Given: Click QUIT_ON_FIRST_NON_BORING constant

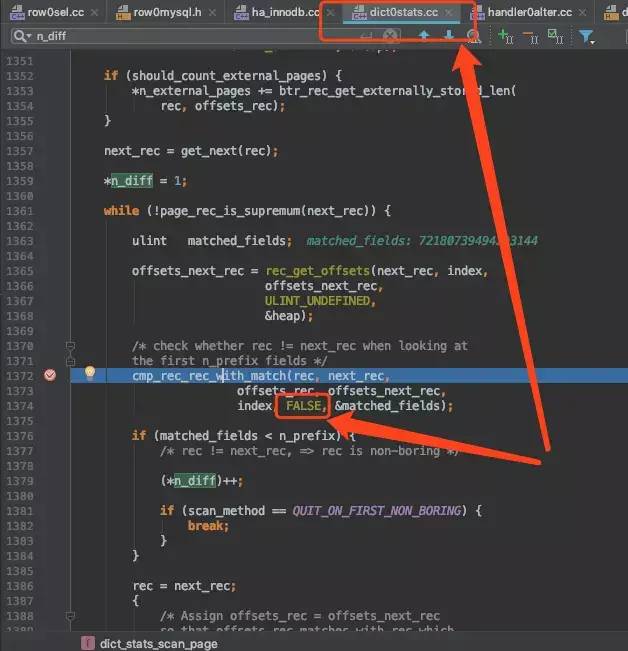Looking at the screenshot, I should [x=377, y=511].
